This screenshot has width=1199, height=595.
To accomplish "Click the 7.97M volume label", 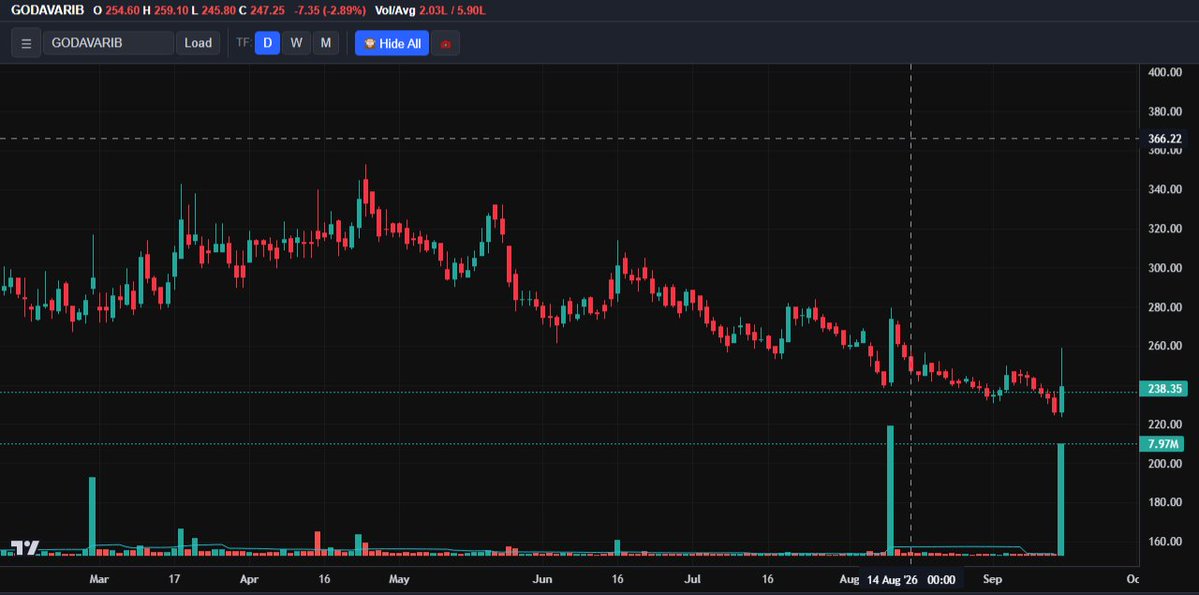I will (1161, 444).
